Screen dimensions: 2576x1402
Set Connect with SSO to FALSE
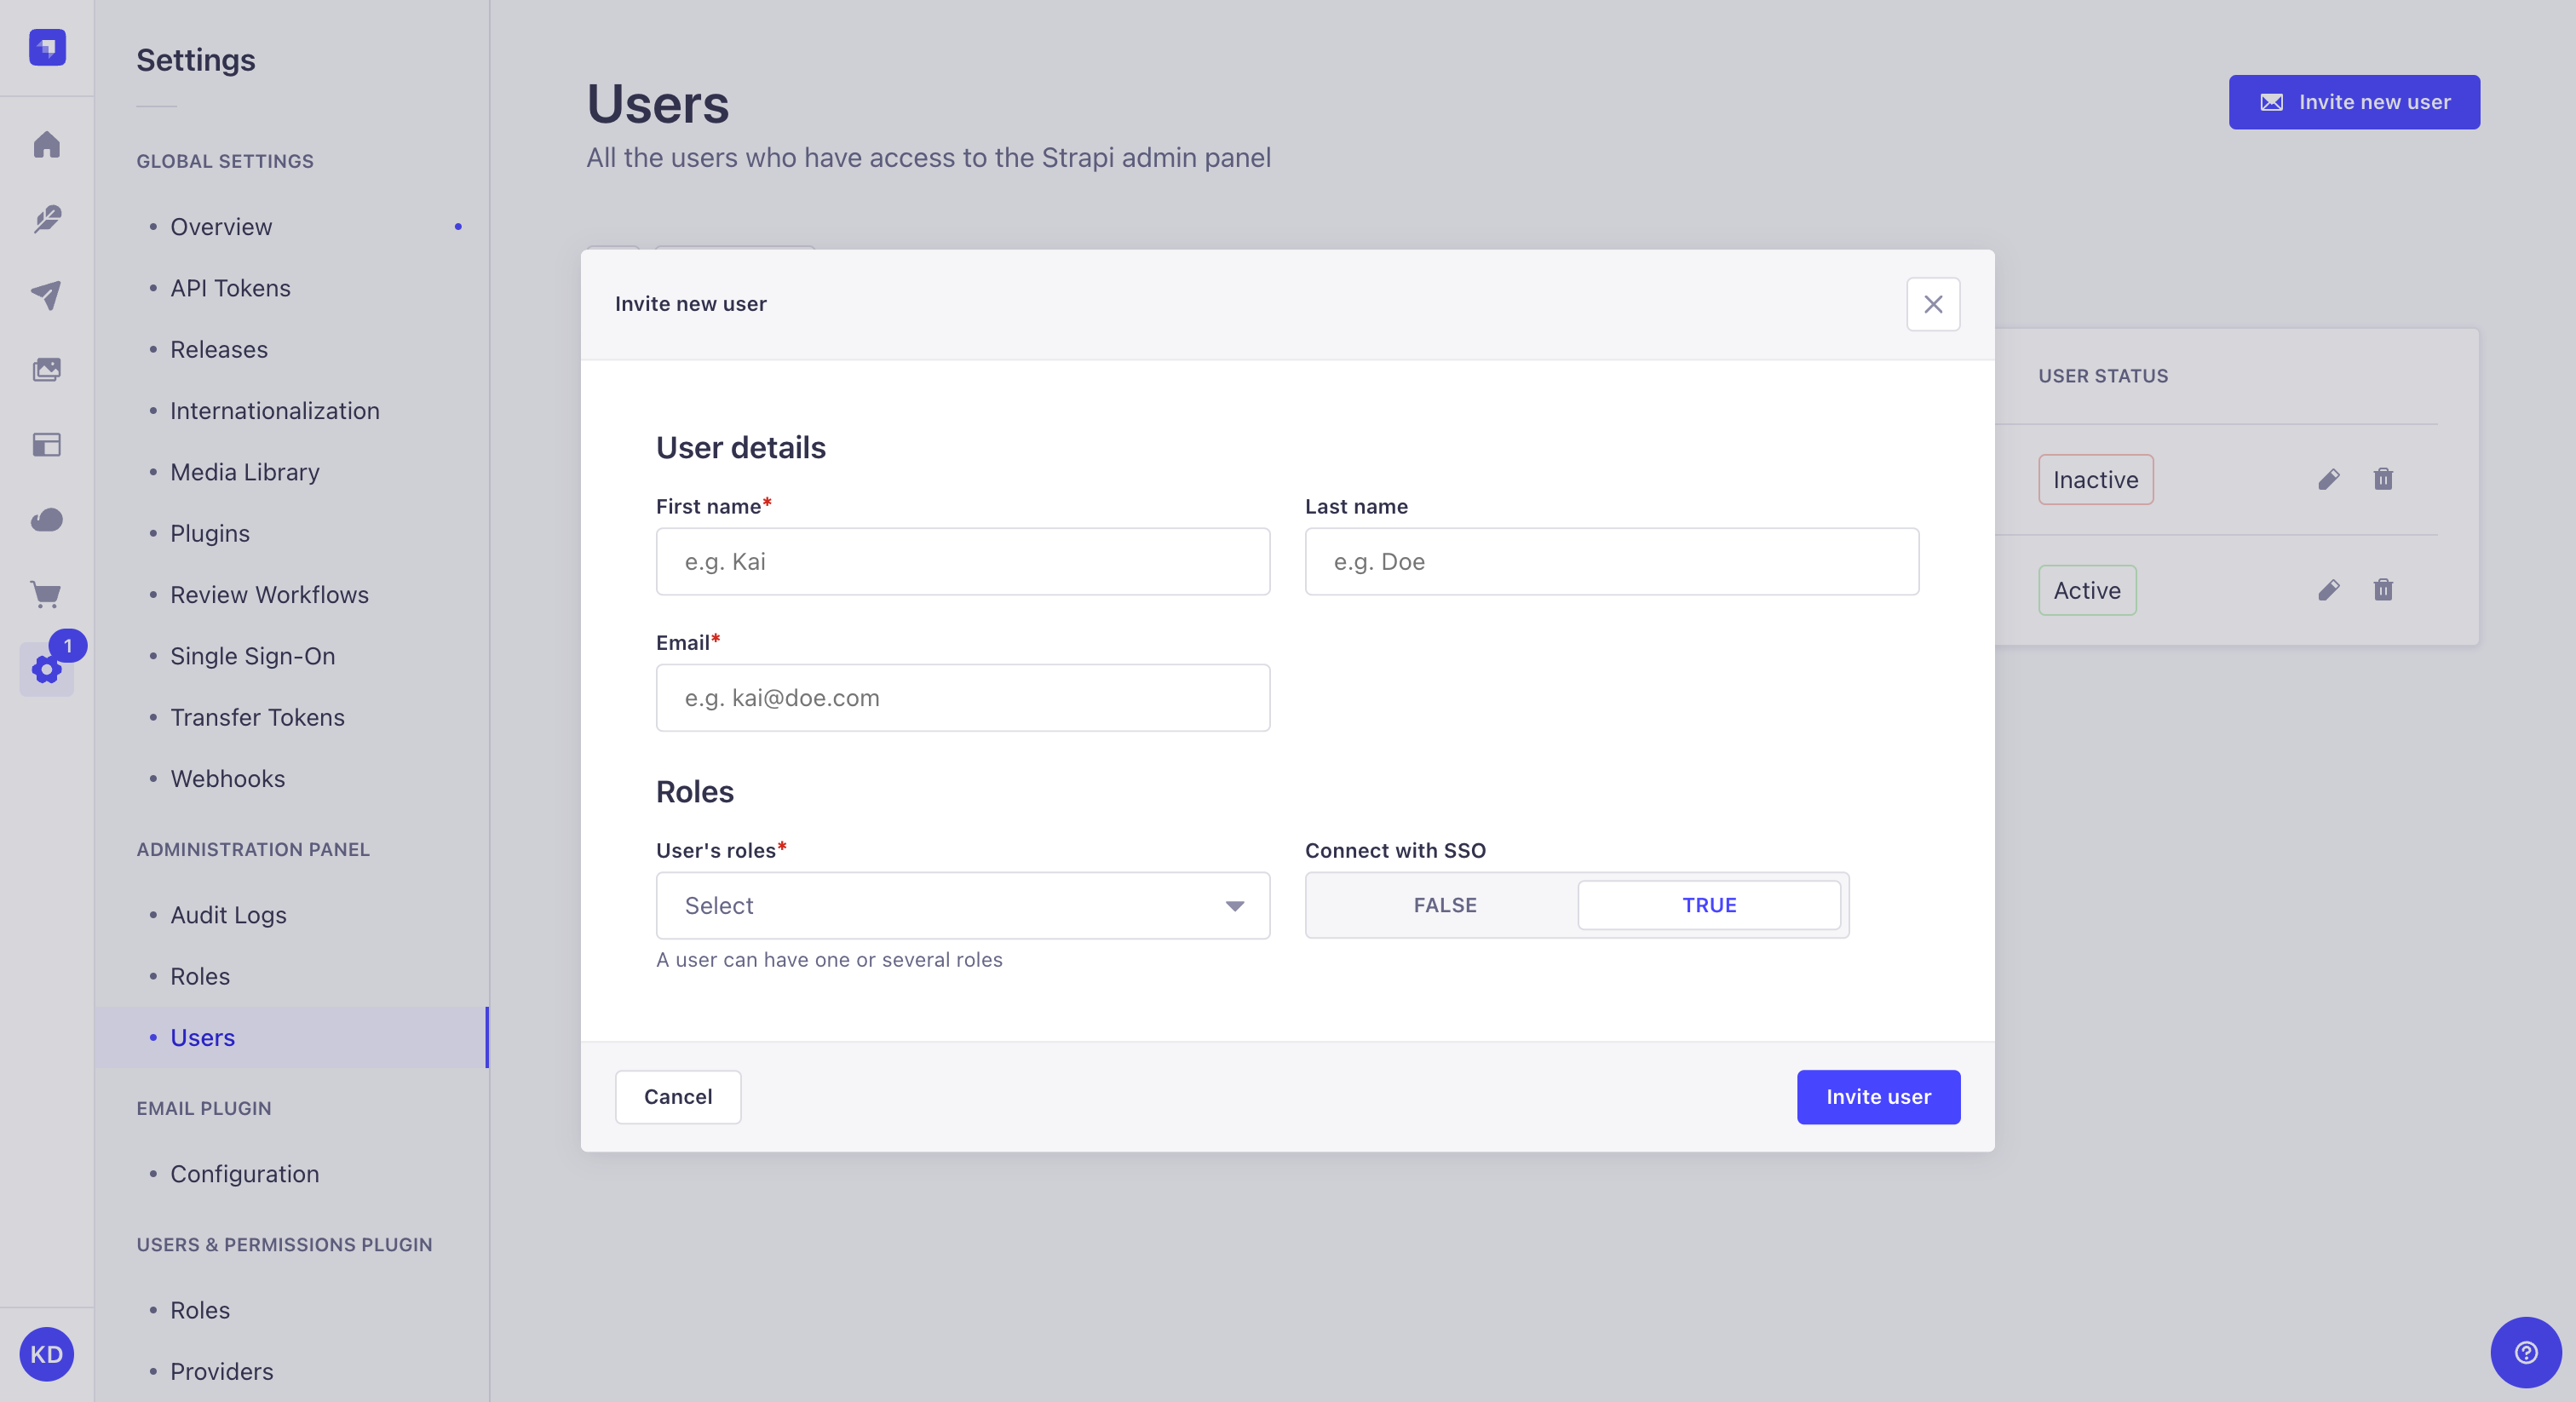tap(1444, 905)
